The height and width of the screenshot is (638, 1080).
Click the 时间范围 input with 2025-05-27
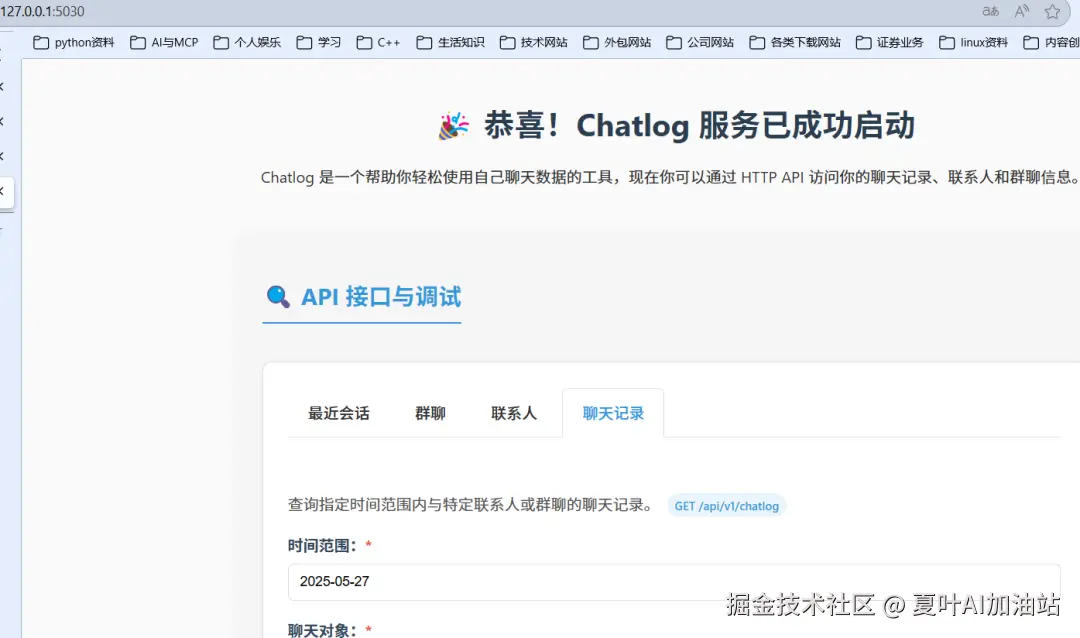(x=674, y=582)
